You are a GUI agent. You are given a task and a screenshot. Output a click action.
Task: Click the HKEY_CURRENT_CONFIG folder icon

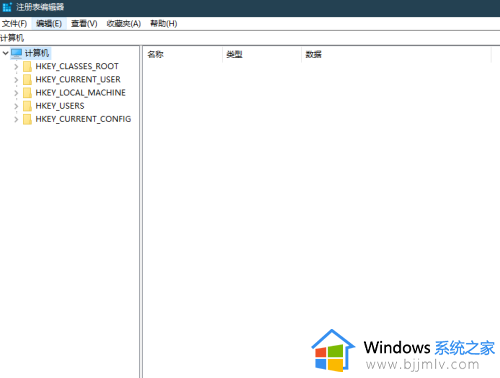click(x=27, y=119)
